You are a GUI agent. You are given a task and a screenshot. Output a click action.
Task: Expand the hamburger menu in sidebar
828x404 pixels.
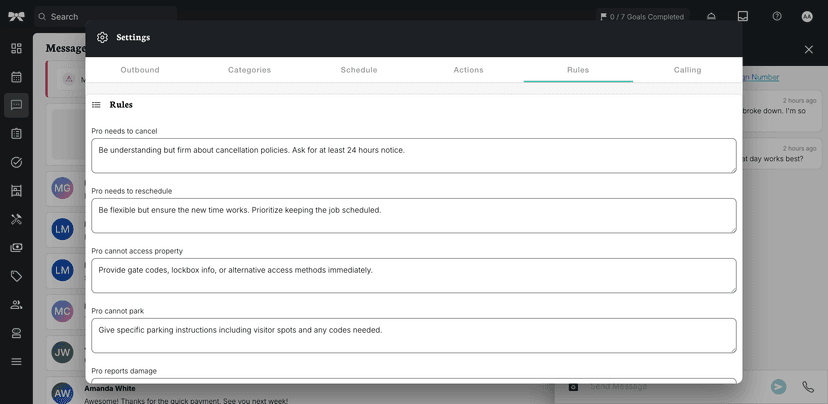click(x=16, y=361)
